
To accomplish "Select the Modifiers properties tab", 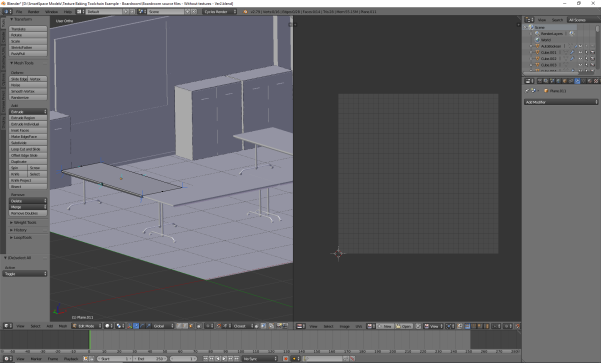I will coord(577,81).
